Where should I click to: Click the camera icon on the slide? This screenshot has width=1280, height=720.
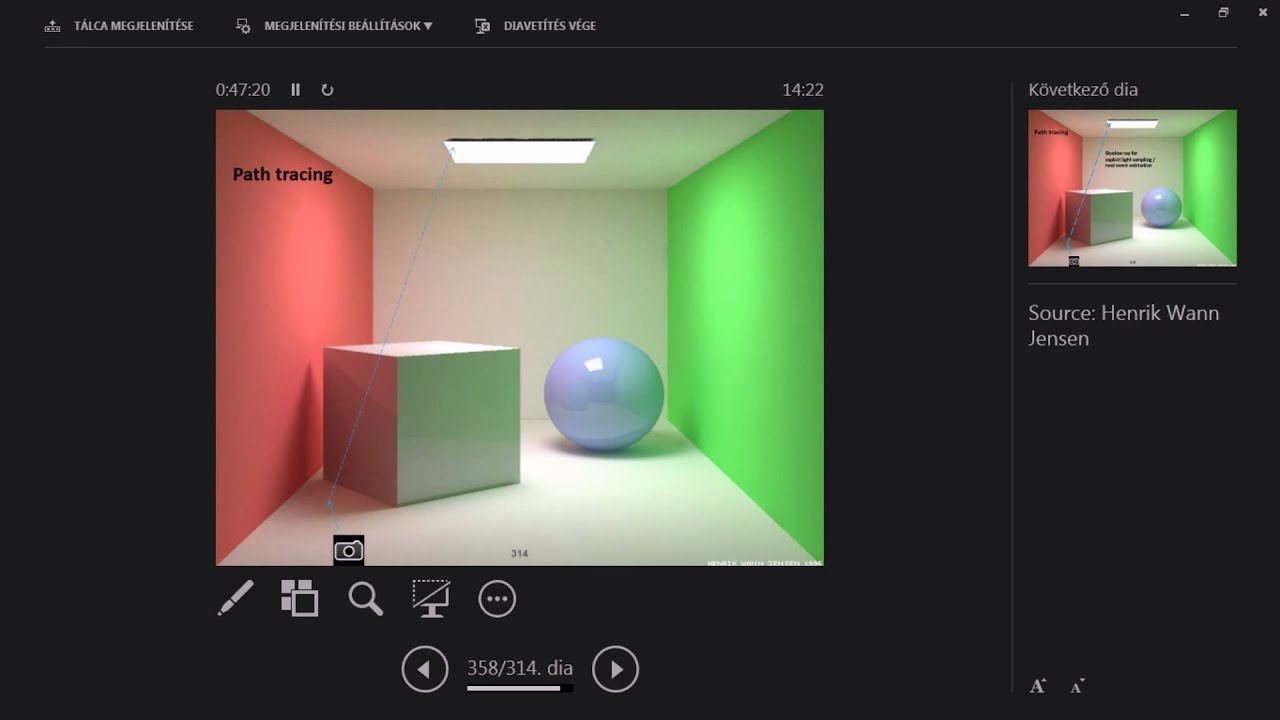[x=348, y=550]
